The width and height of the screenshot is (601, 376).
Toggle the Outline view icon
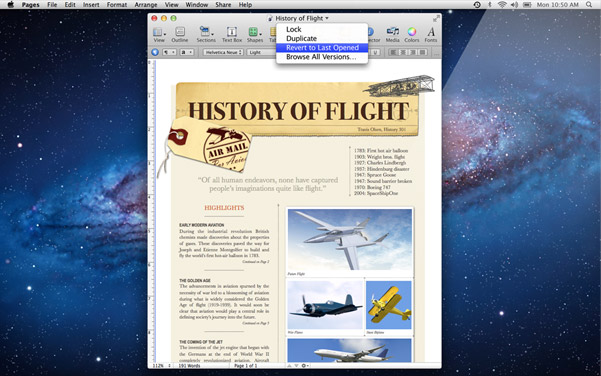coord(179,34)
